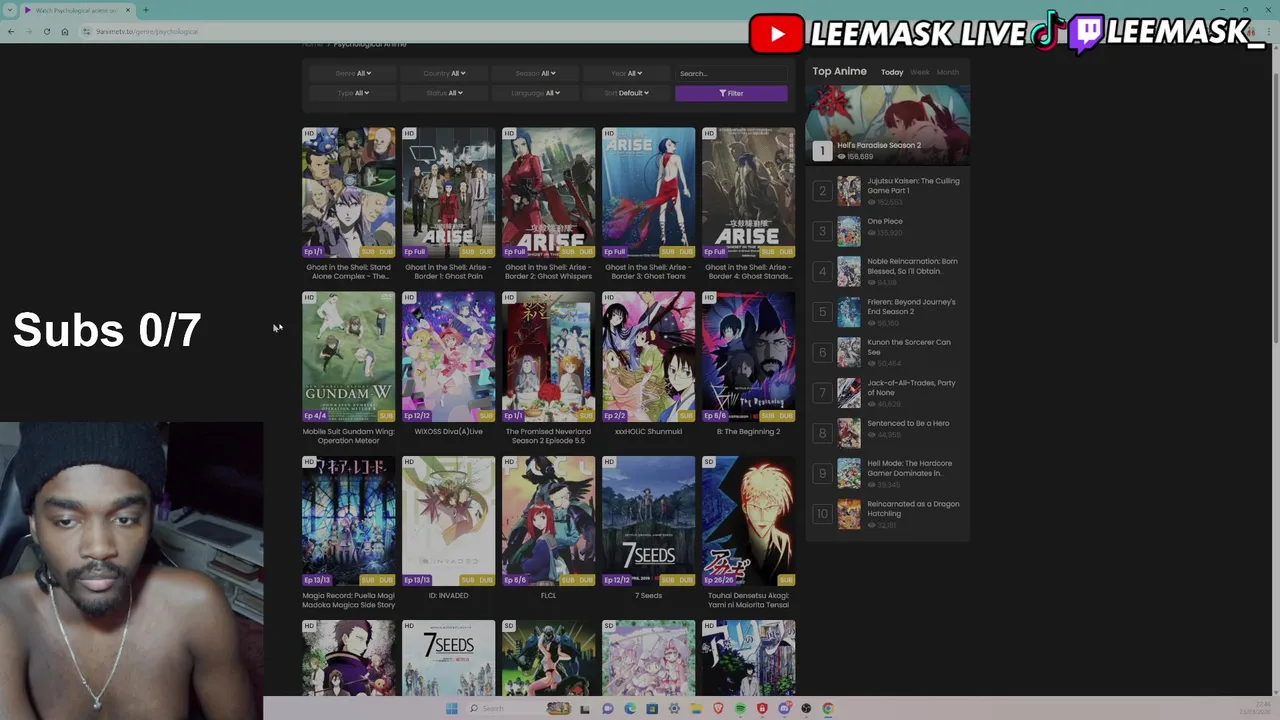Open One Piece in Top Anime
Viewport: 1280px width, 720px height.
pyautogui.click(x=885, y=221)
